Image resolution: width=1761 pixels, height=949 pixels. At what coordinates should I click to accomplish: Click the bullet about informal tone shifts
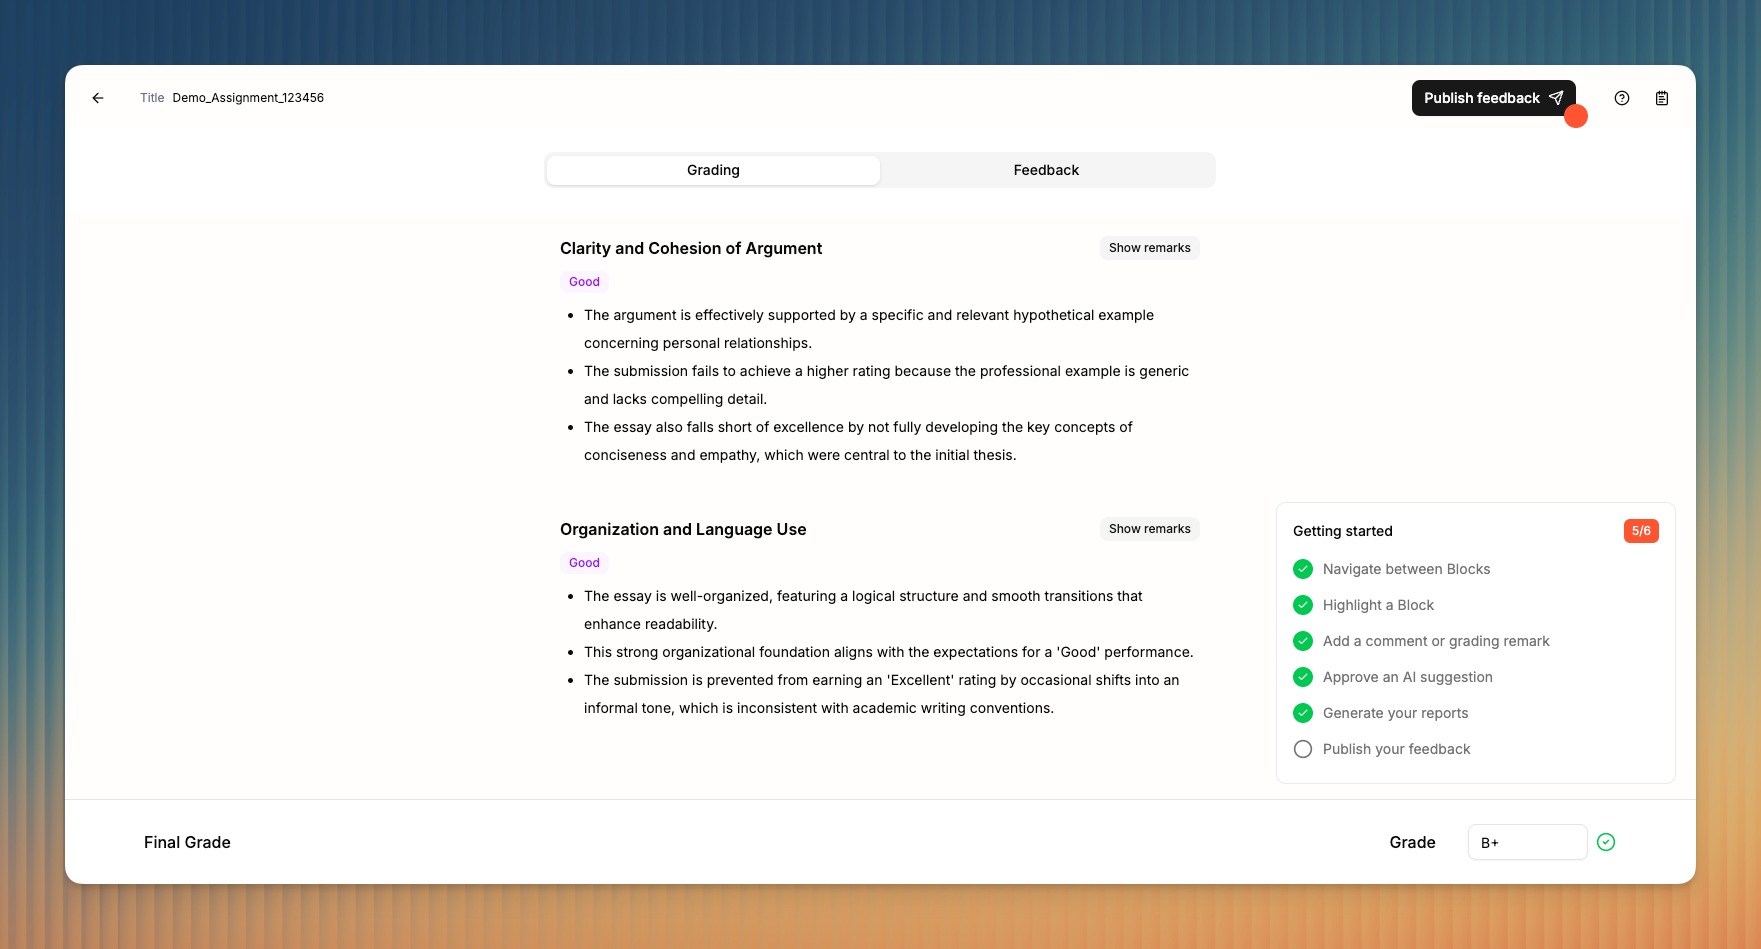[881, 694]
